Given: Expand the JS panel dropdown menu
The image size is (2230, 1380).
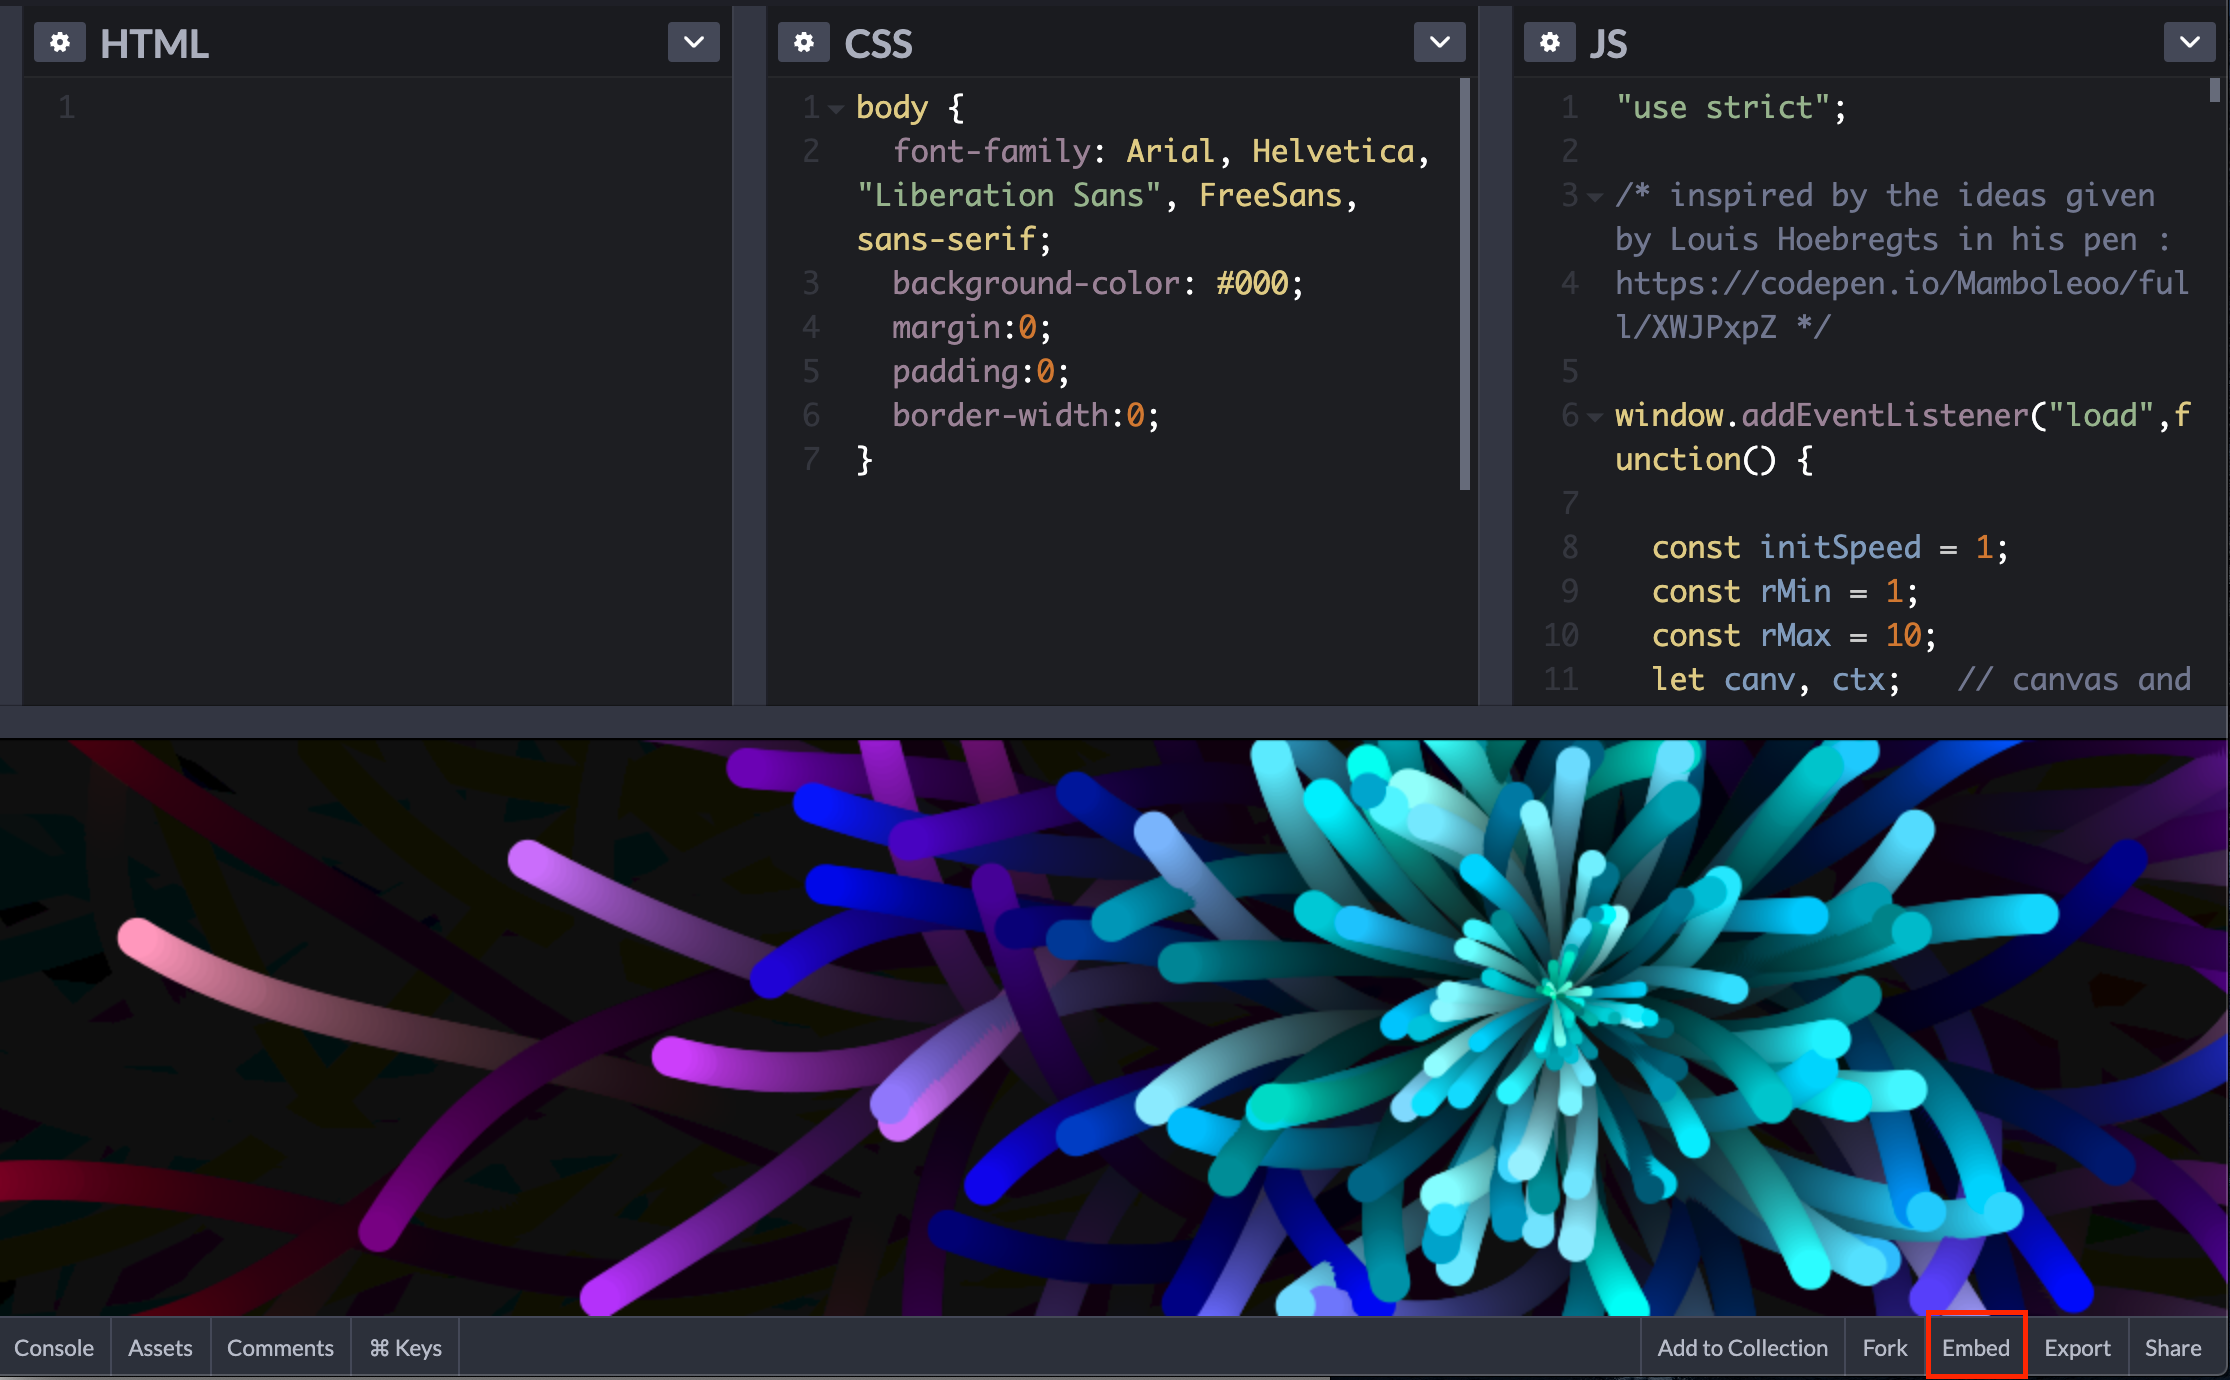Looking at the screenshot, I should [2189, 43].
